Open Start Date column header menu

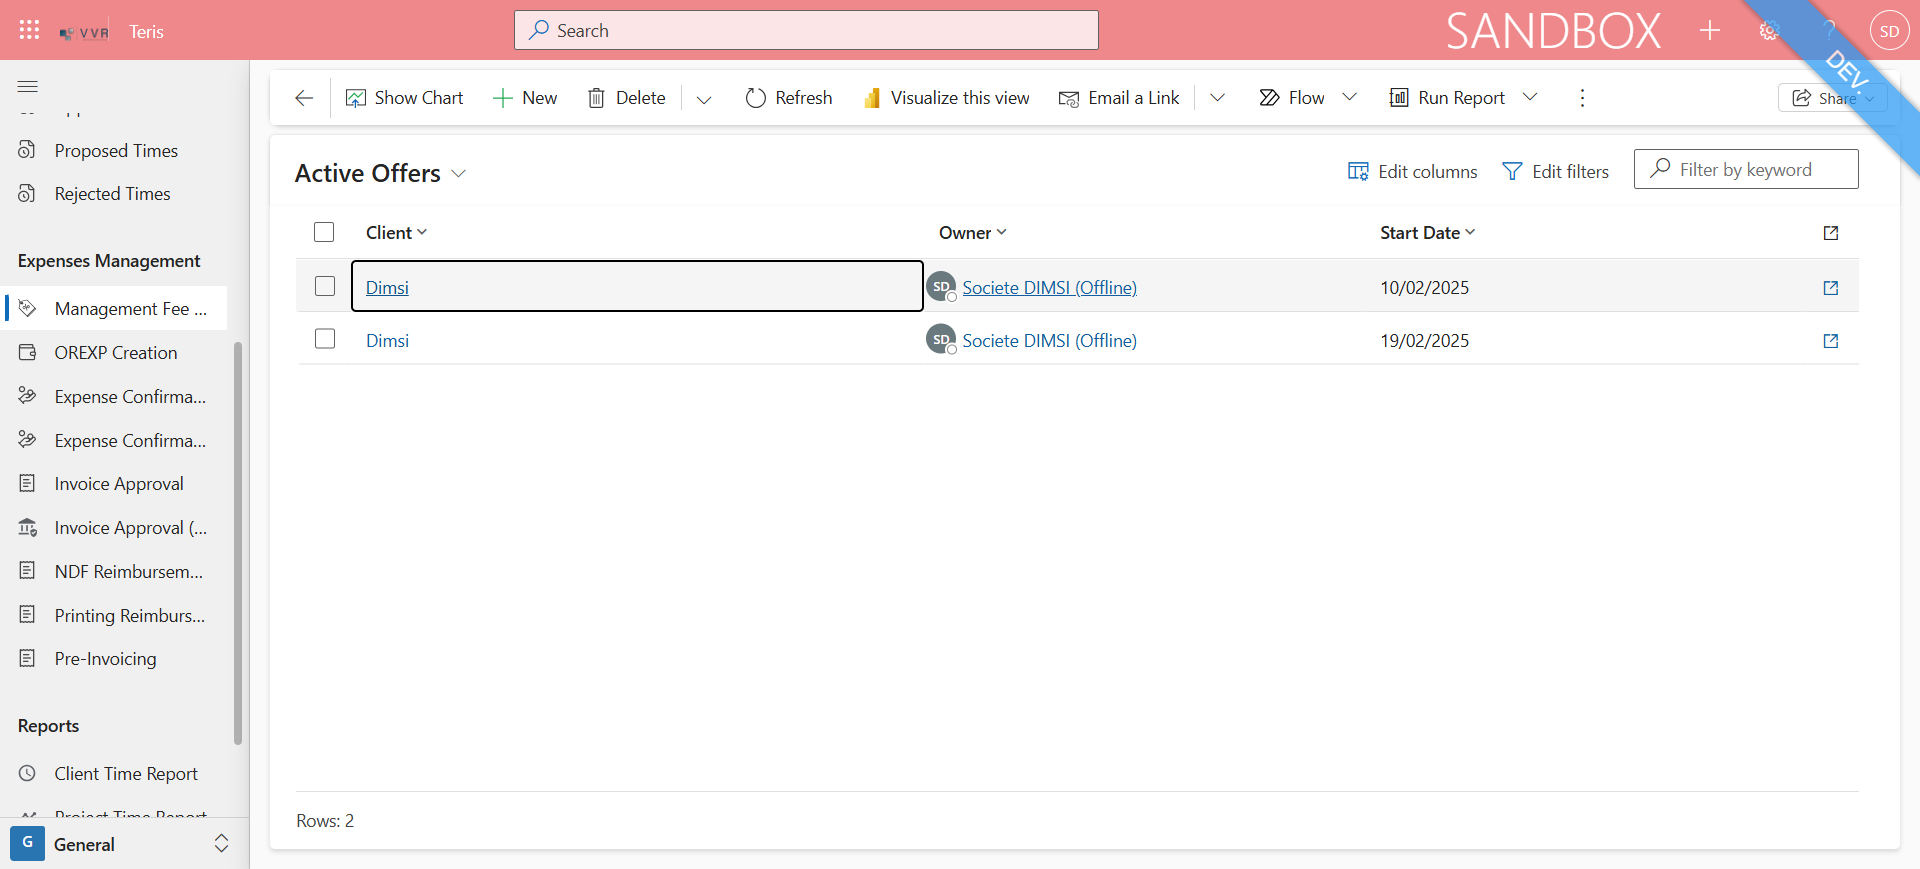1427,232
